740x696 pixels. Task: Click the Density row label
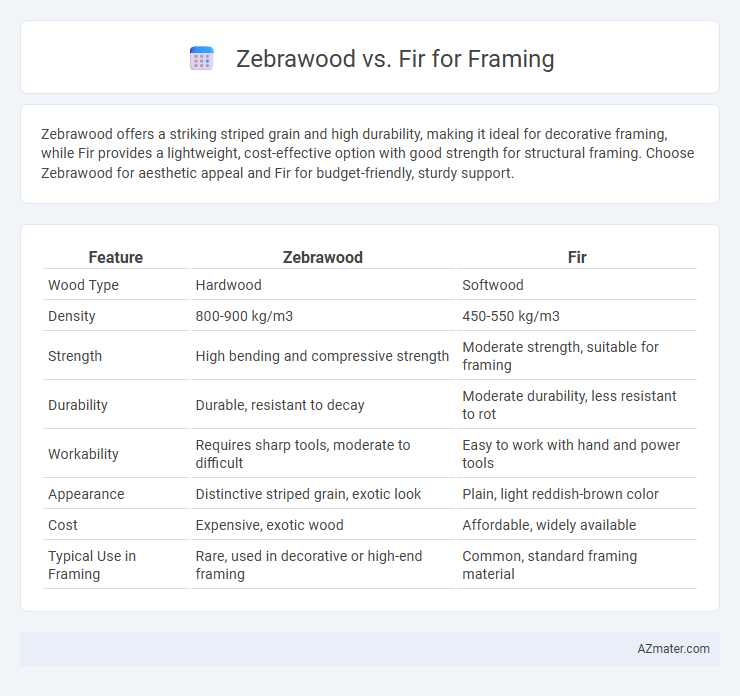tap(72, 316)
